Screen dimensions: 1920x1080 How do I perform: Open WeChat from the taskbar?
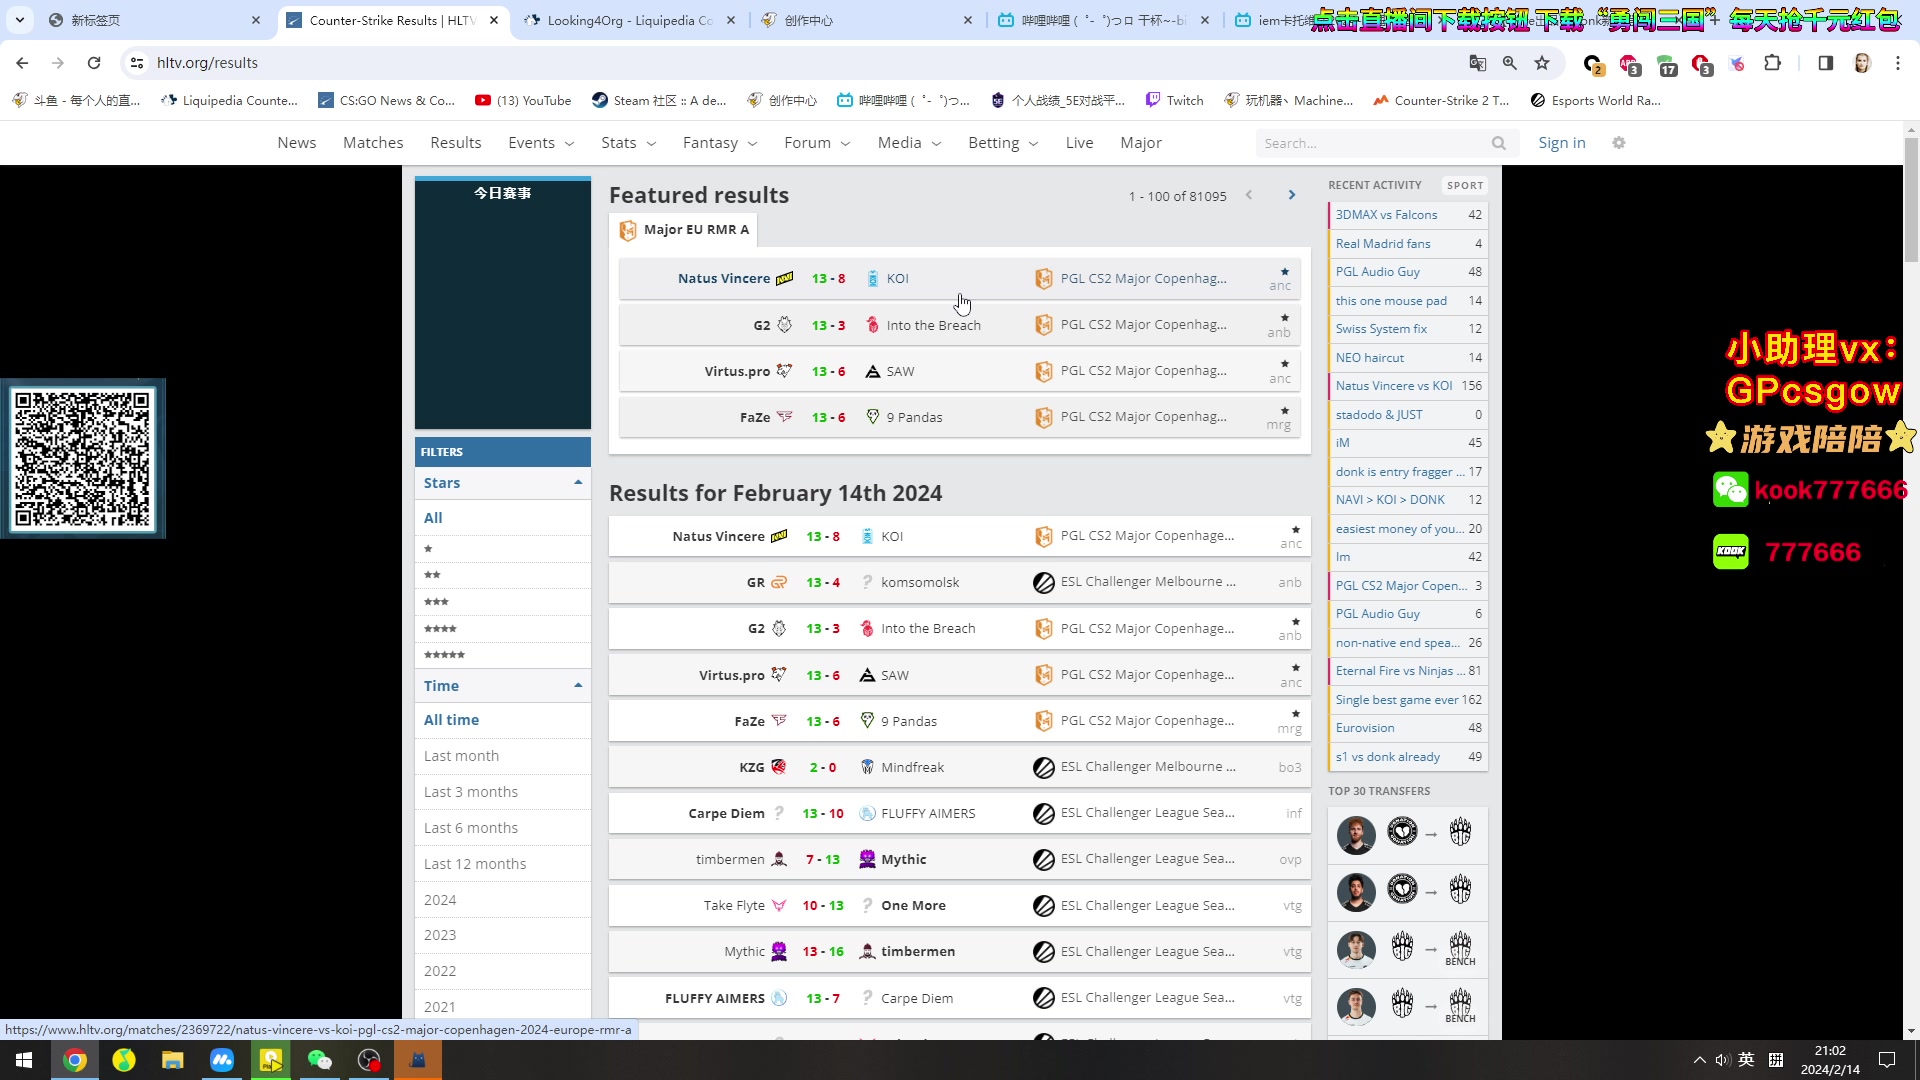pyautogui.click(x=320, y=1060)
